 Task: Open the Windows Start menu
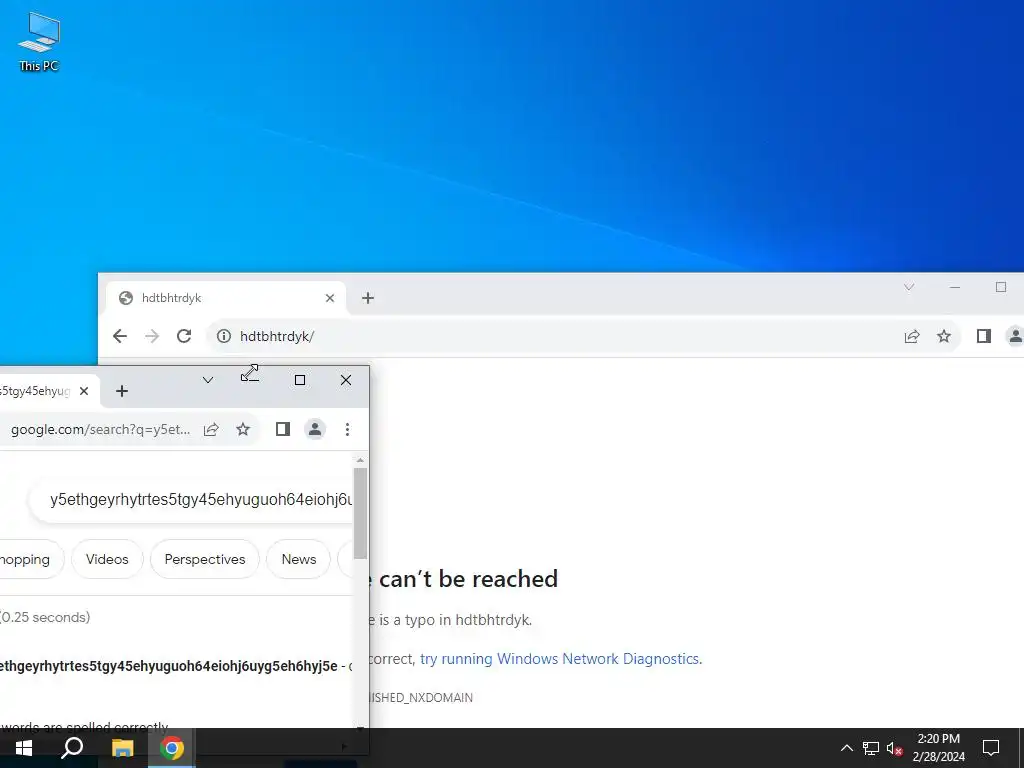(24, 748)
